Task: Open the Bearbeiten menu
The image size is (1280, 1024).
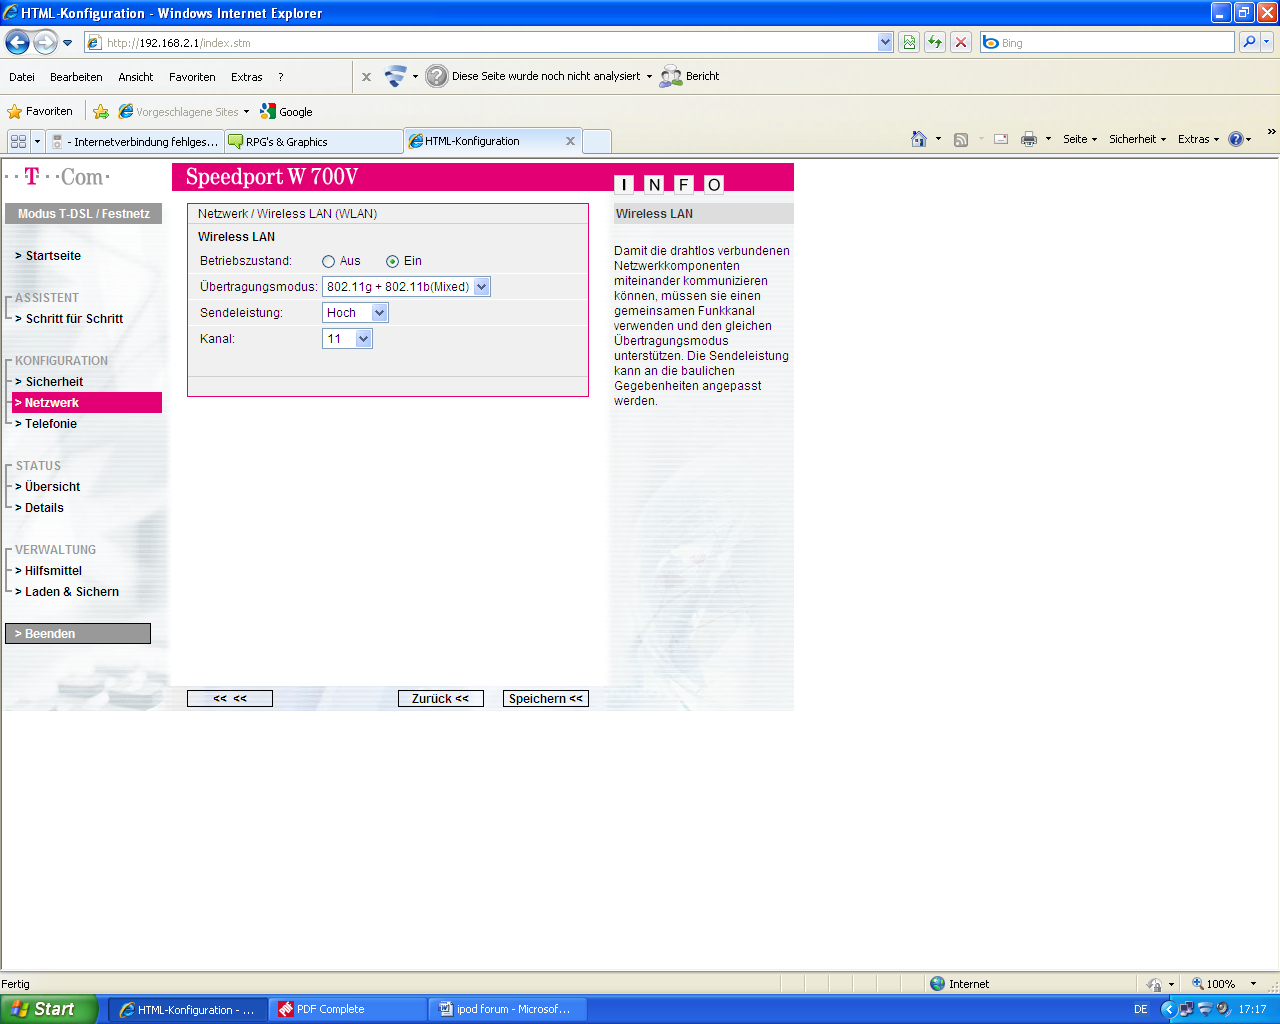Action: point(76,77)
